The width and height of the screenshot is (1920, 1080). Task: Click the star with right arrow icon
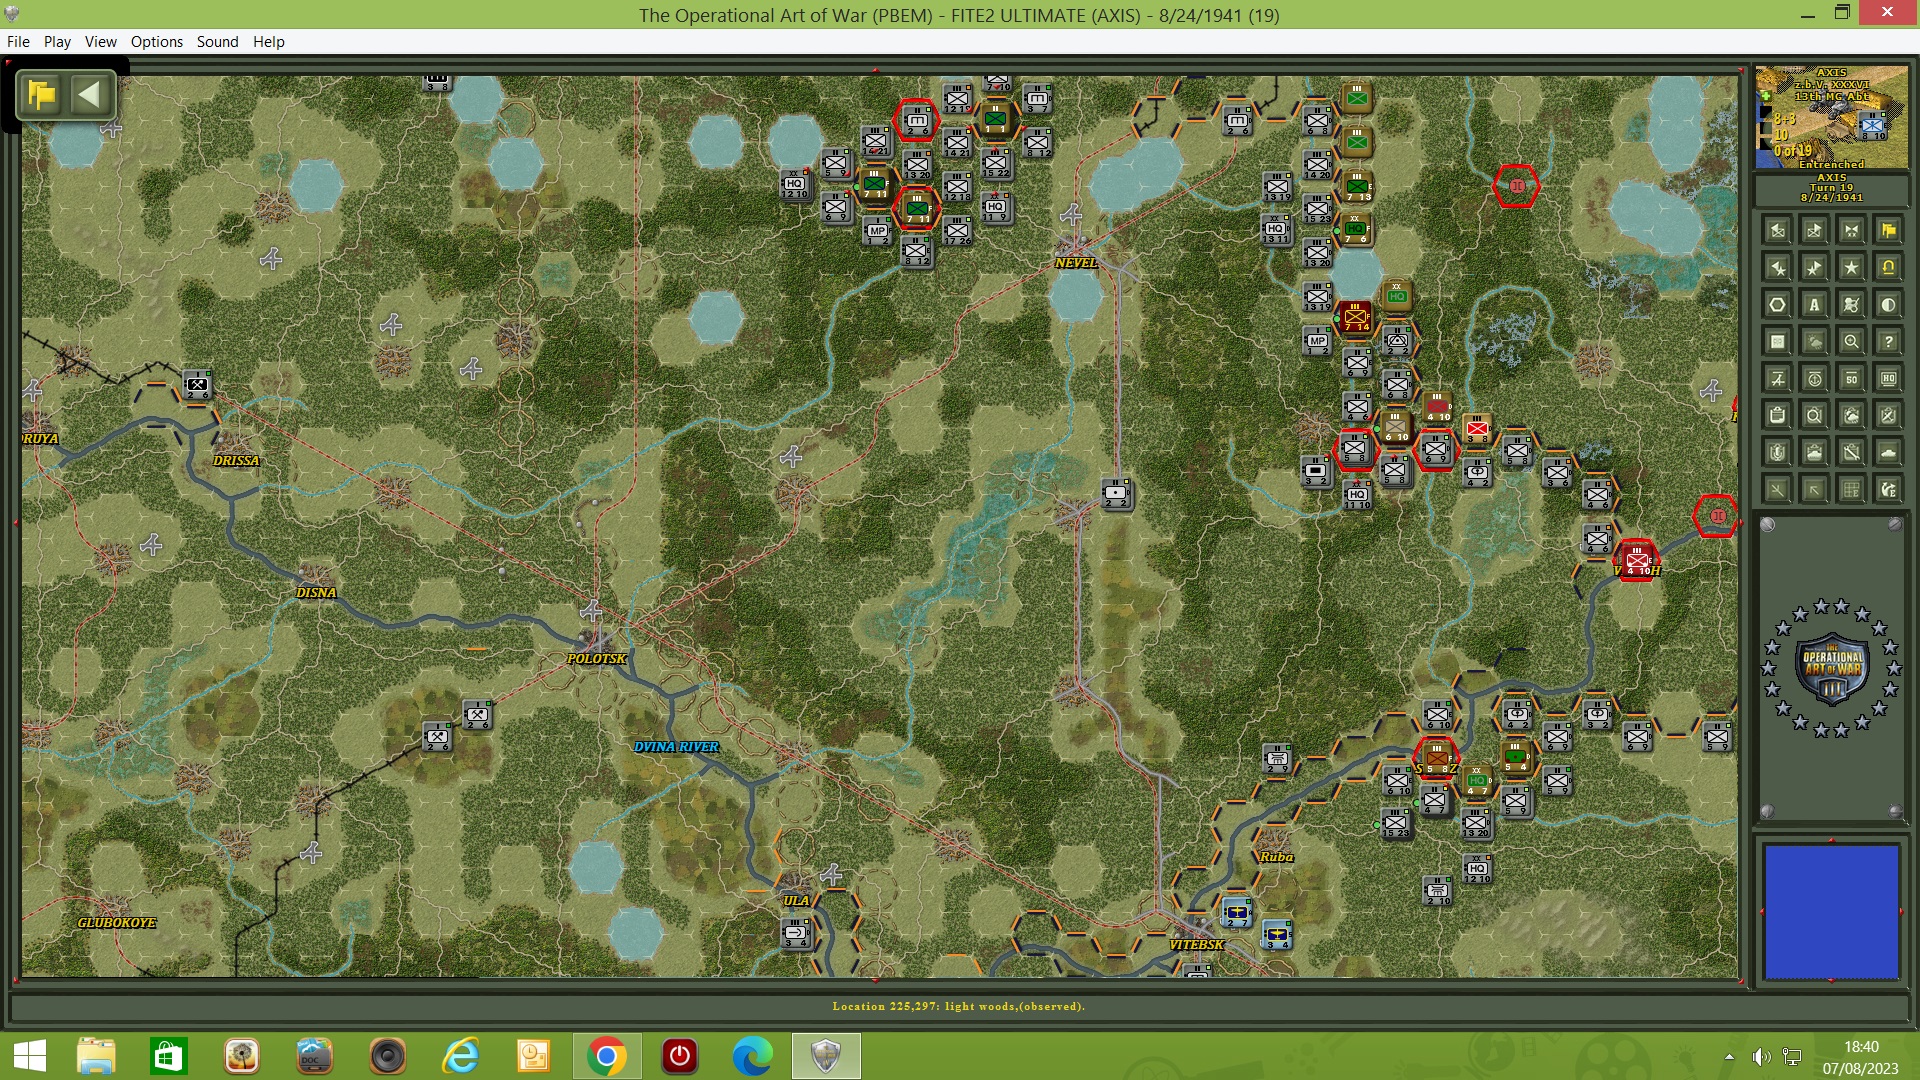coord(1814,268)
